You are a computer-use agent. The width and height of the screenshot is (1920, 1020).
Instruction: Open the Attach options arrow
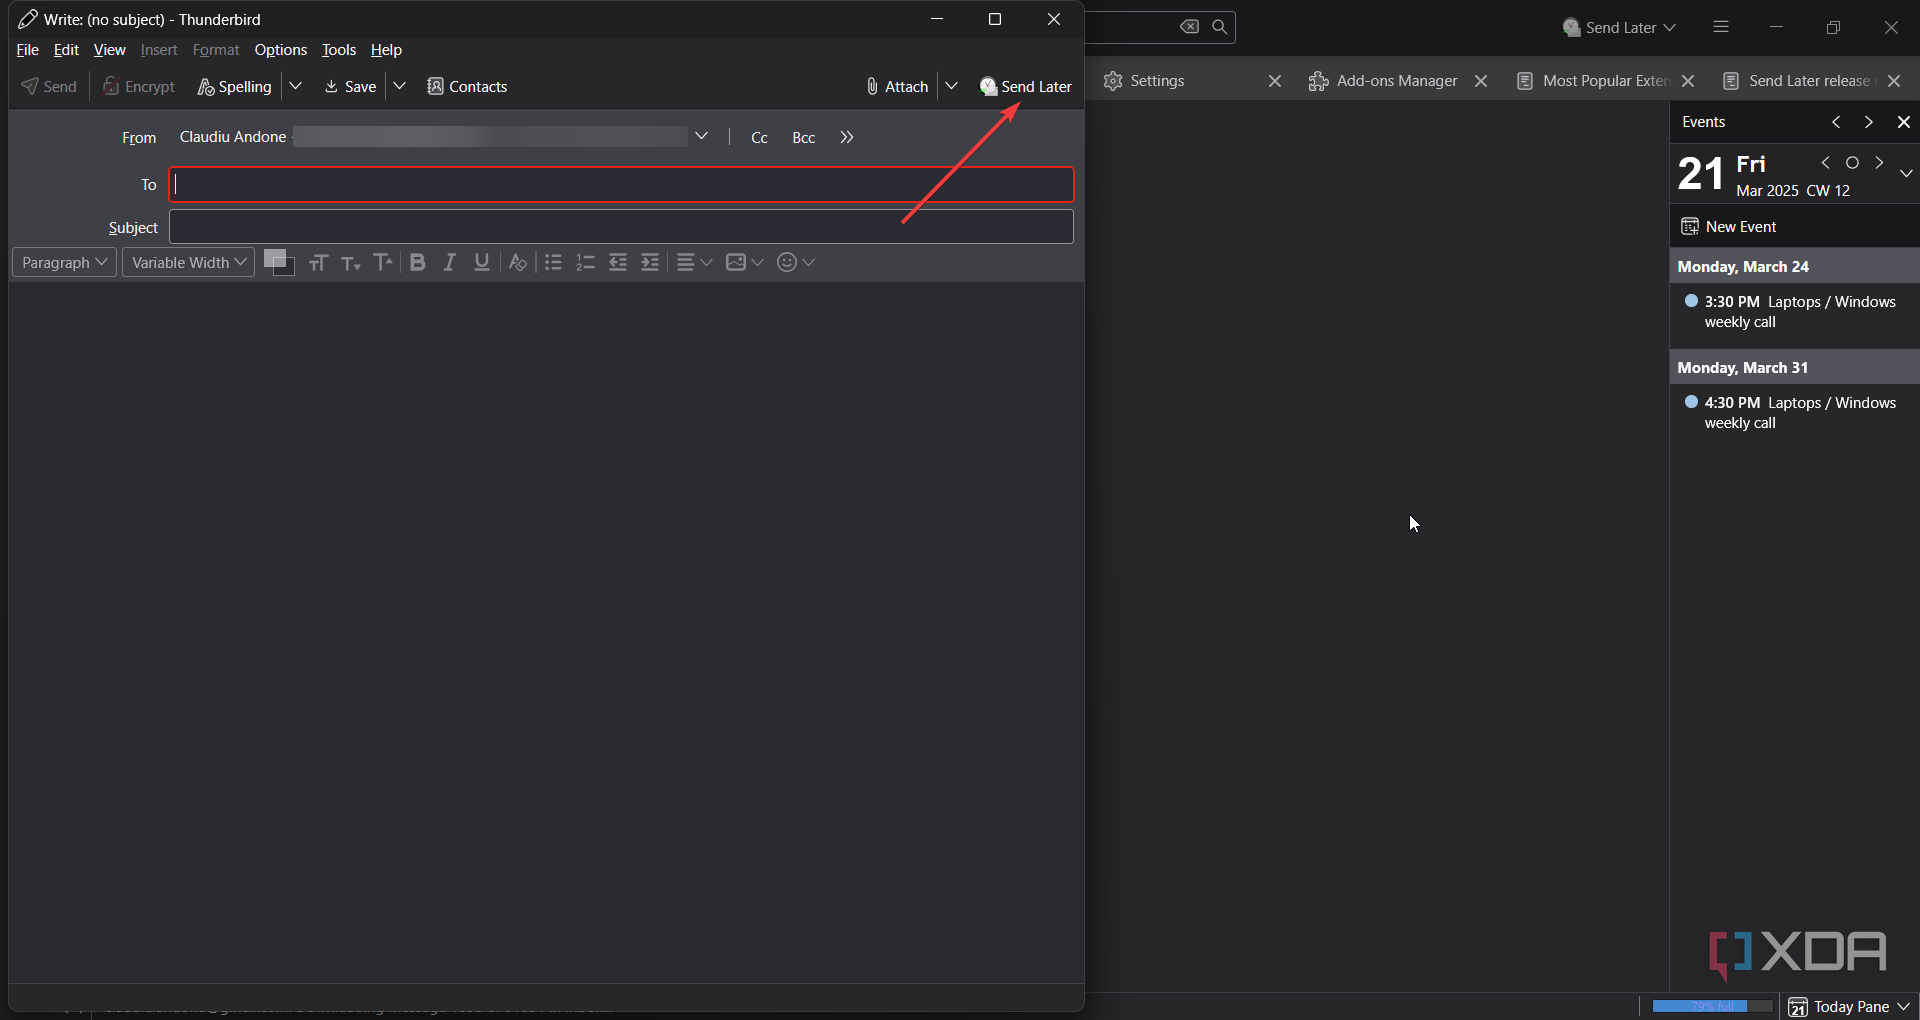952,87
